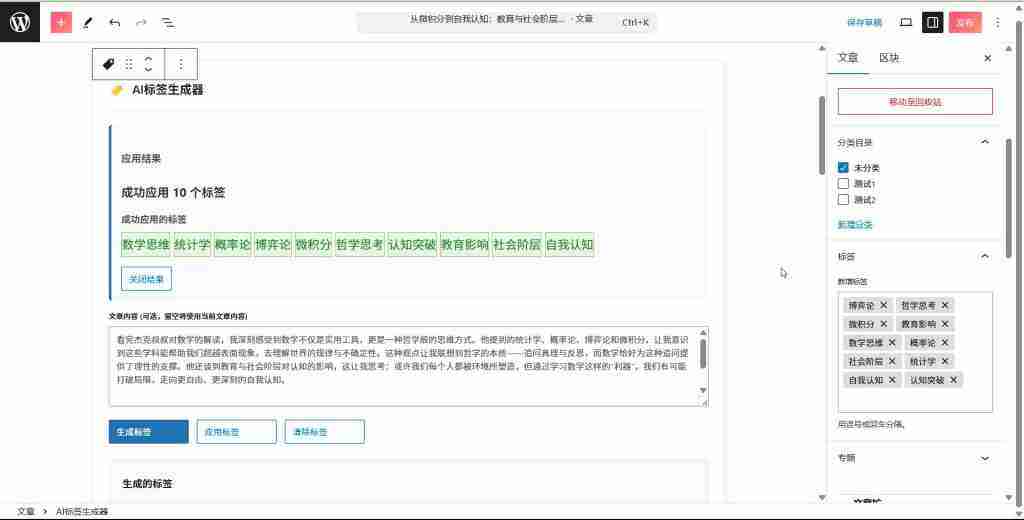1024x520 pixels.
Task: Collapse the 标签 panel
Action: click(985, 256)
